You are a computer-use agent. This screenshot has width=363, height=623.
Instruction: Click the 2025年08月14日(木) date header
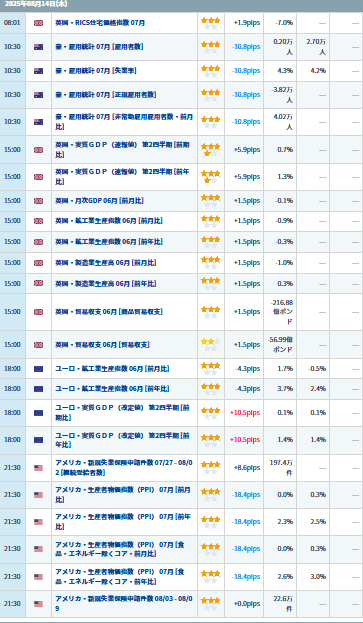36,4
